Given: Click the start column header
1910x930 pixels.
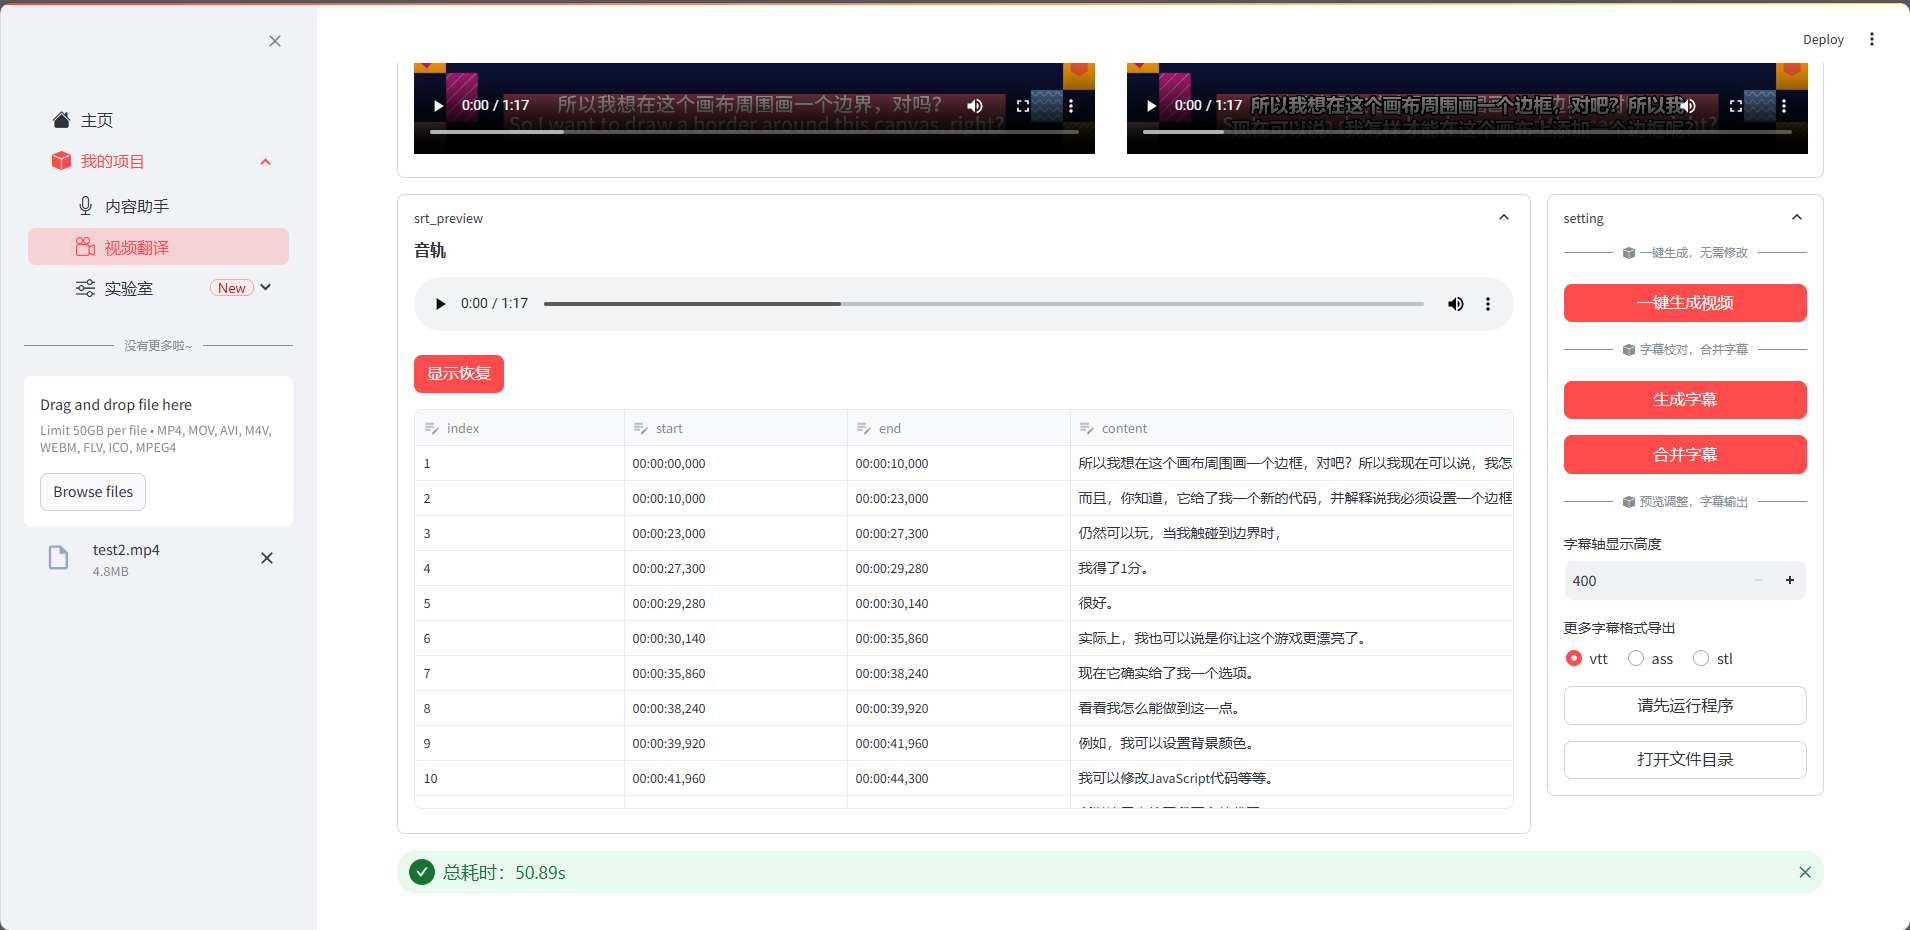Looking at the screenshot, I should [x=735, y=428].
